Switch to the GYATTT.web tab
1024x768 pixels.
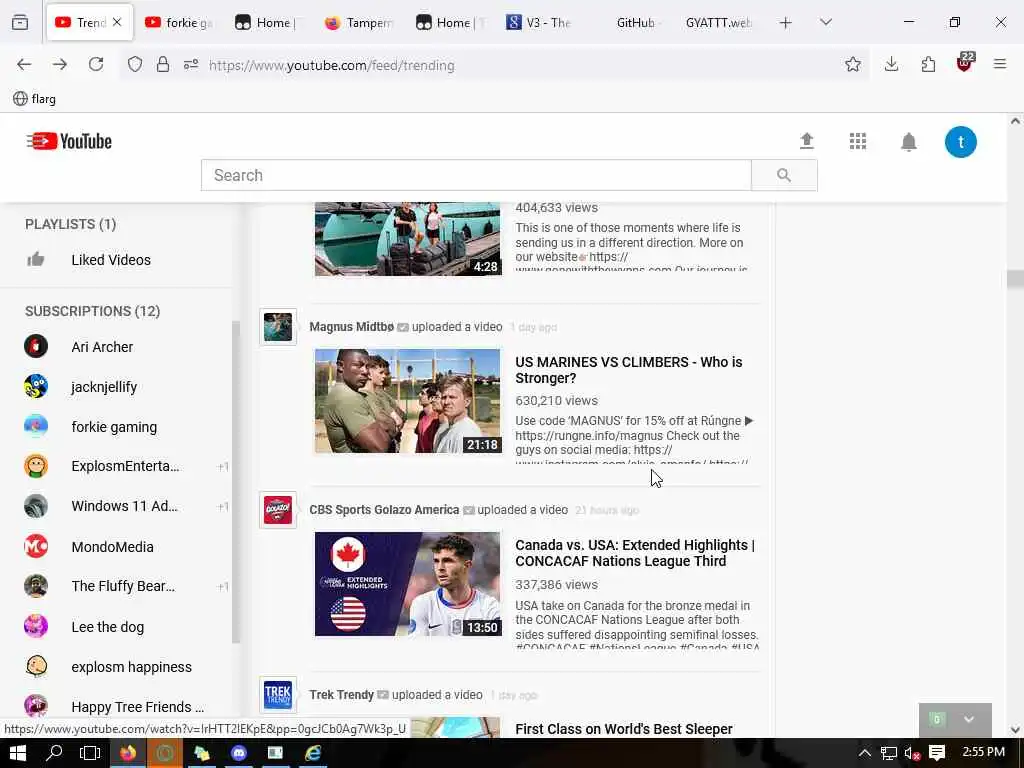coord(718,22)
